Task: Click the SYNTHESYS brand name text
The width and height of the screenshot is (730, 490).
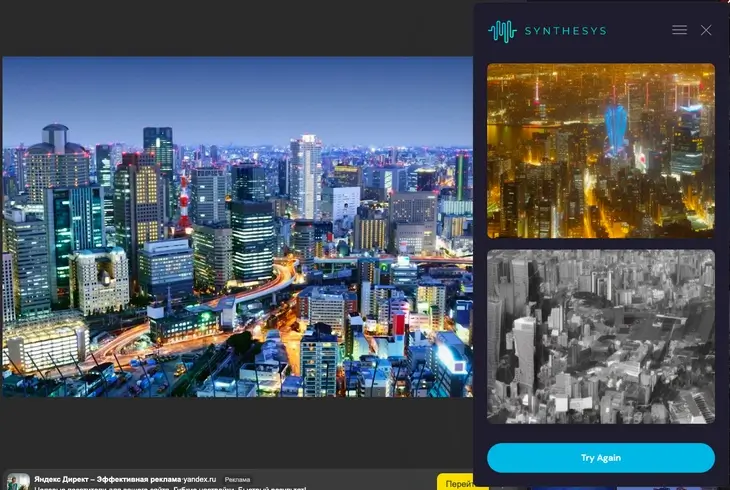Action: click(565, 31)
